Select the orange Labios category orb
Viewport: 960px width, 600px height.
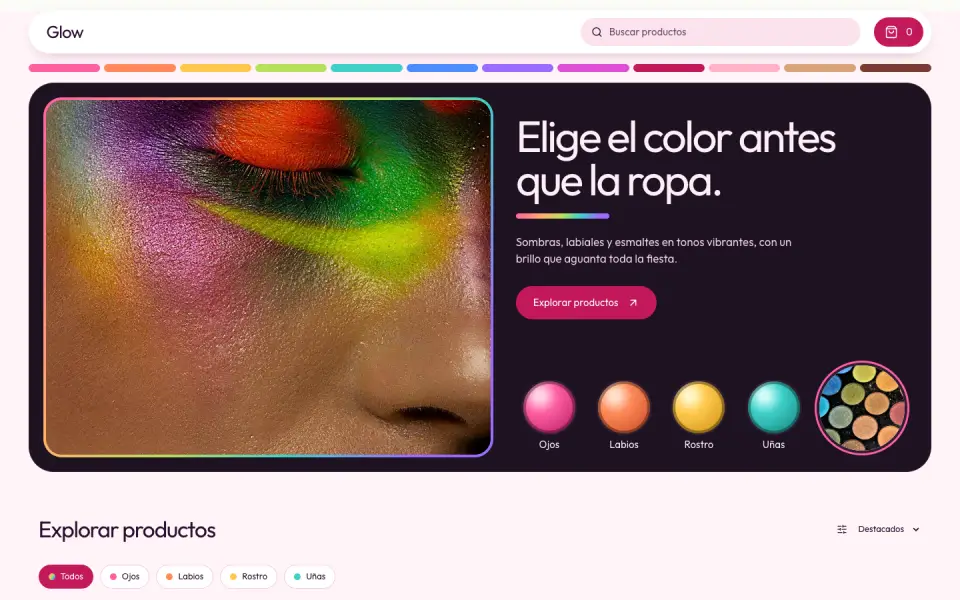623,407
